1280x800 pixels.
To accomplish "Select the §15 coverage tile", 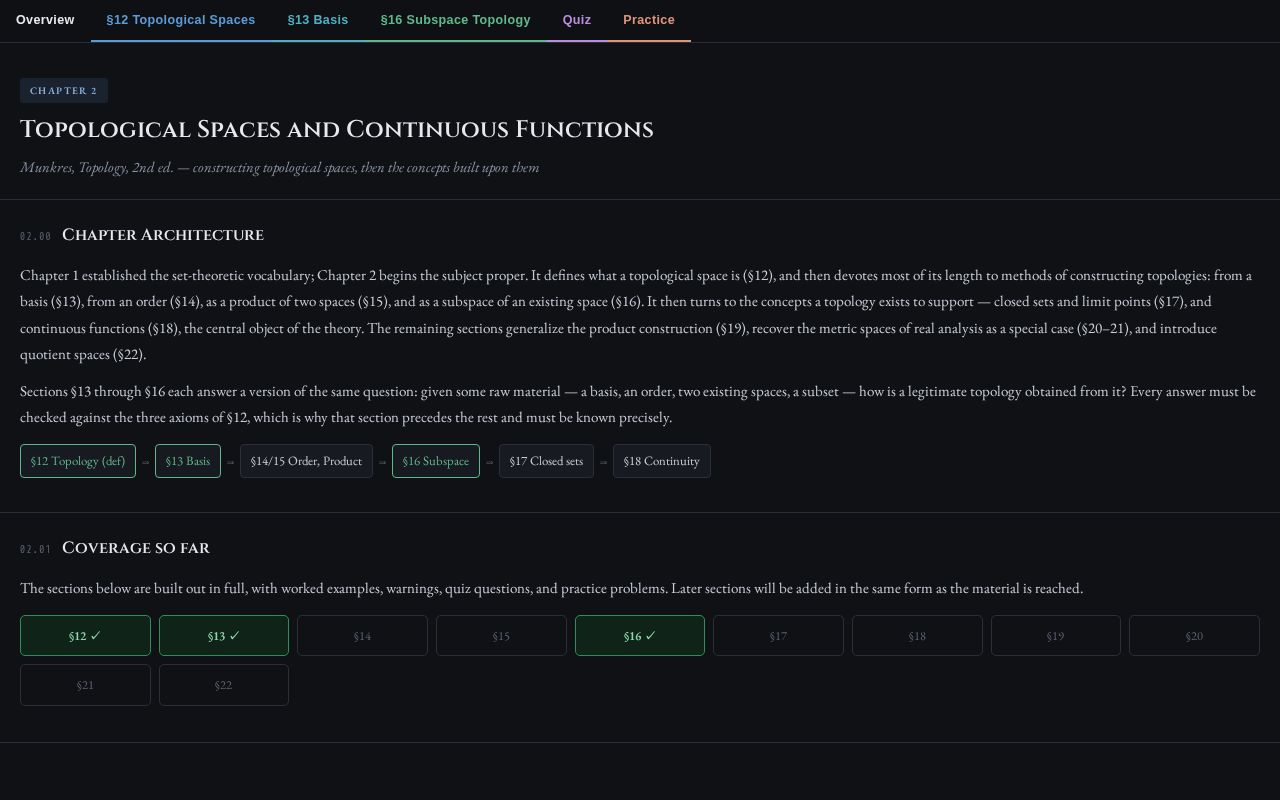I will tap(501, 636).
